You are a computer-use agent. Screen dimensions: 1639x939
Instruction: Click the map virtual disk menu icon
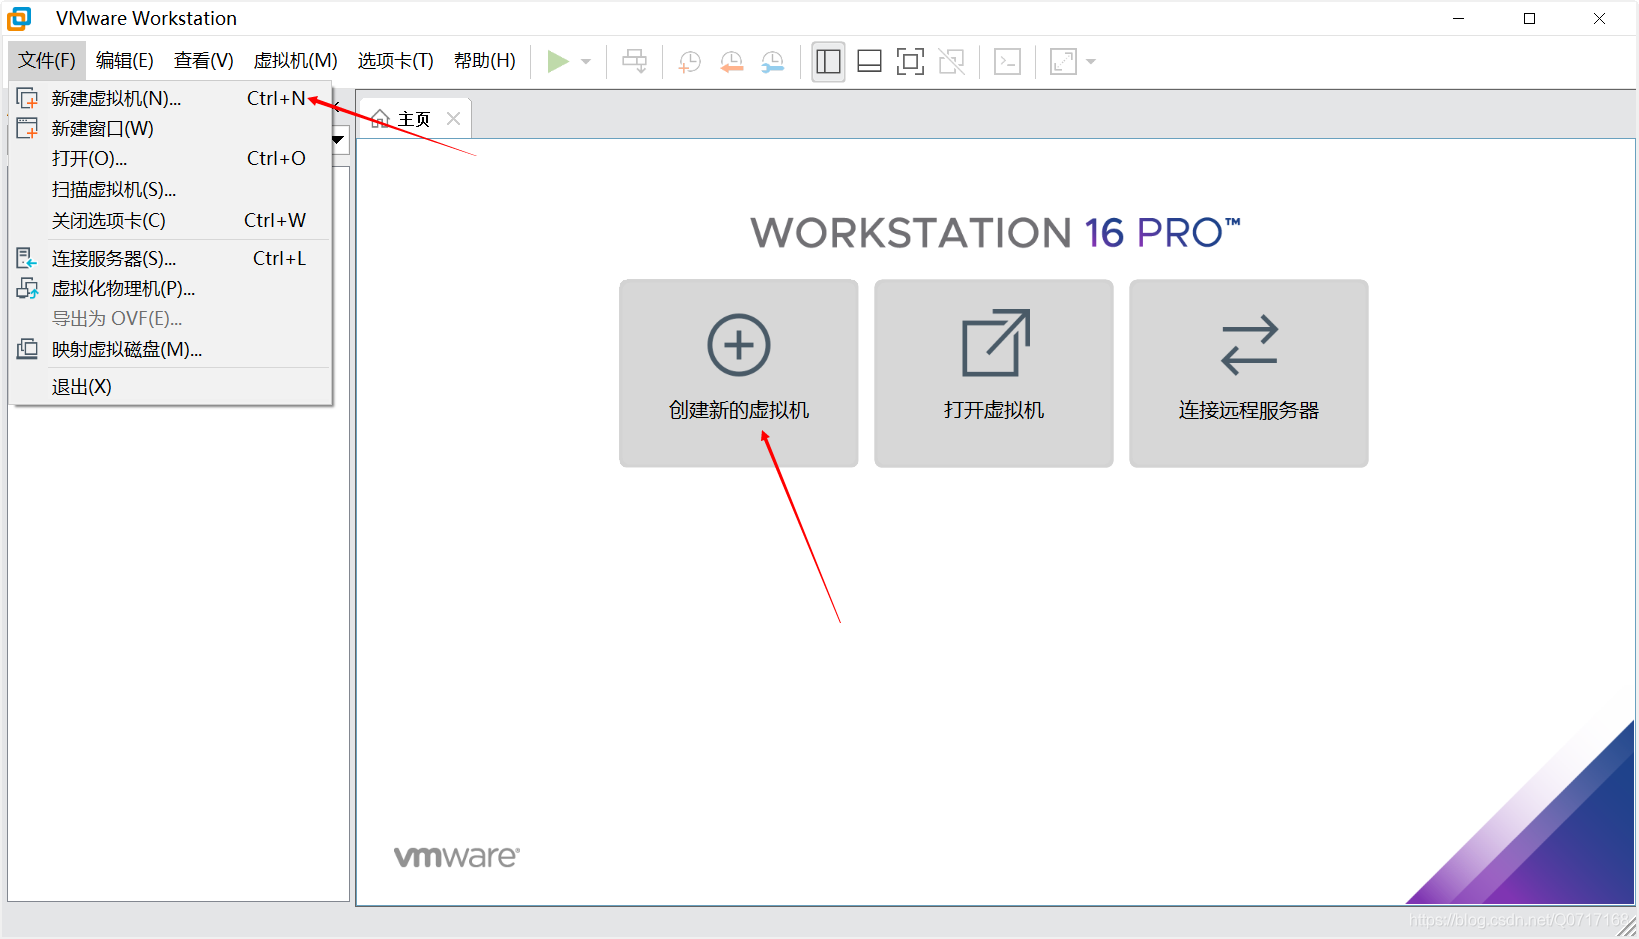point(27,349)
